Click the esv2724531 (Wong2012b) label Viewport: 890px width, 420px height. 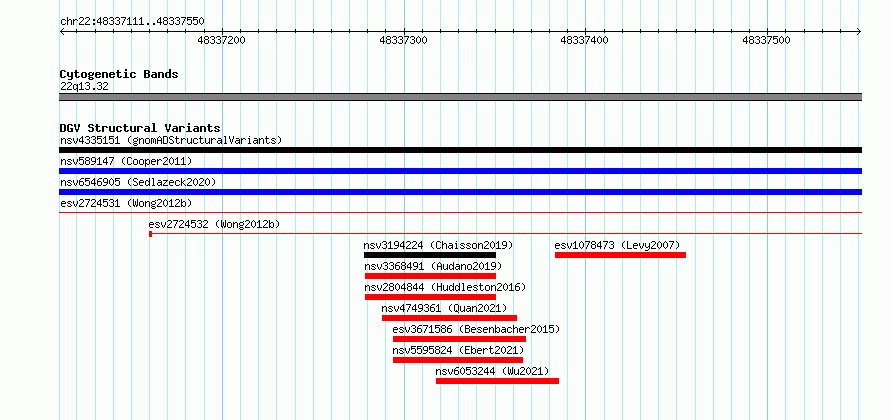click(126, 203)
